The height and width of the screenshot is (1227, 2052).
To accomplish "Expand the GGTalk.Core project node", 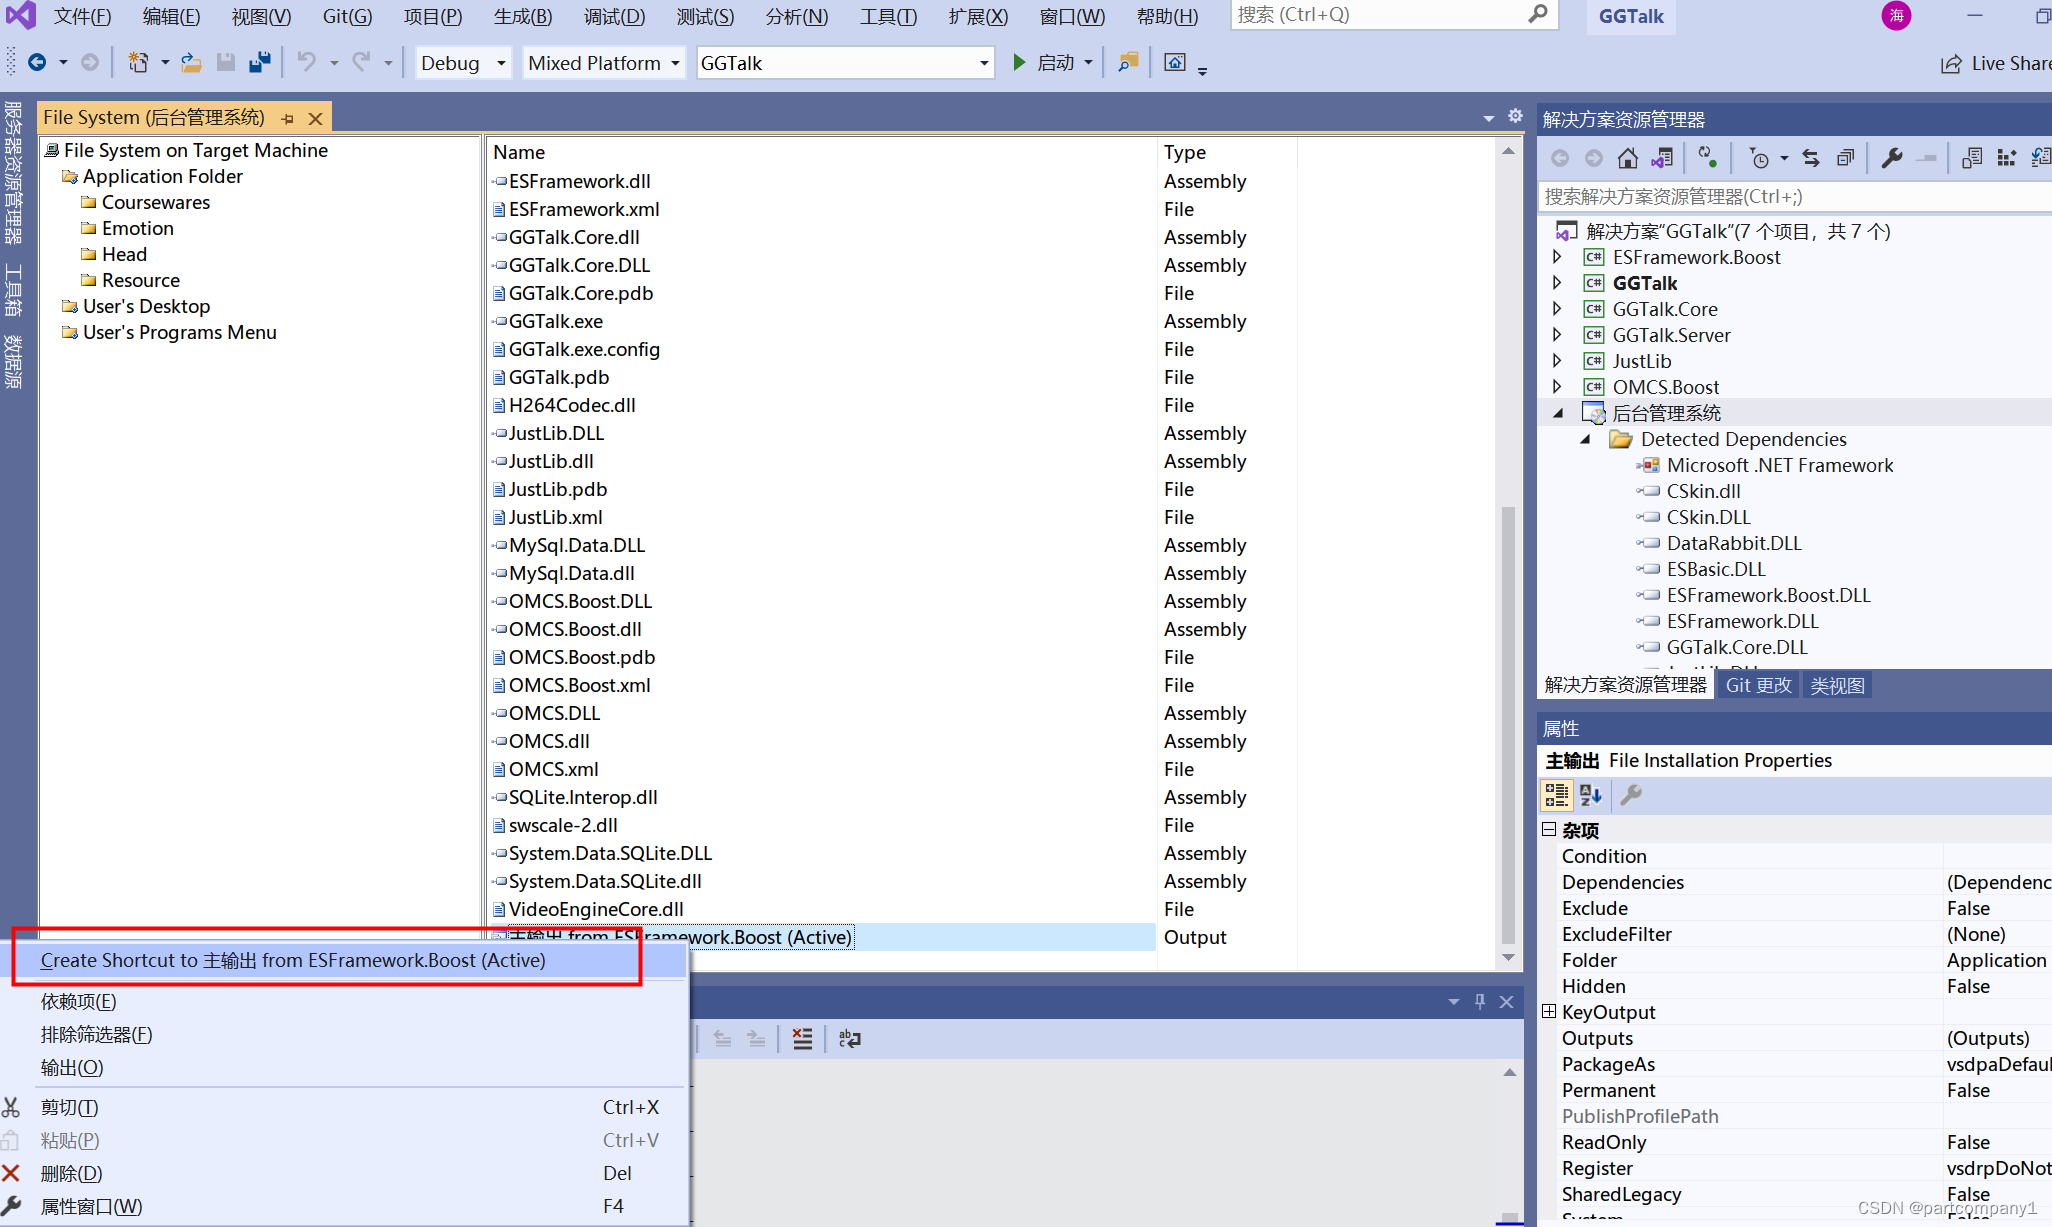I will 1557,309.
